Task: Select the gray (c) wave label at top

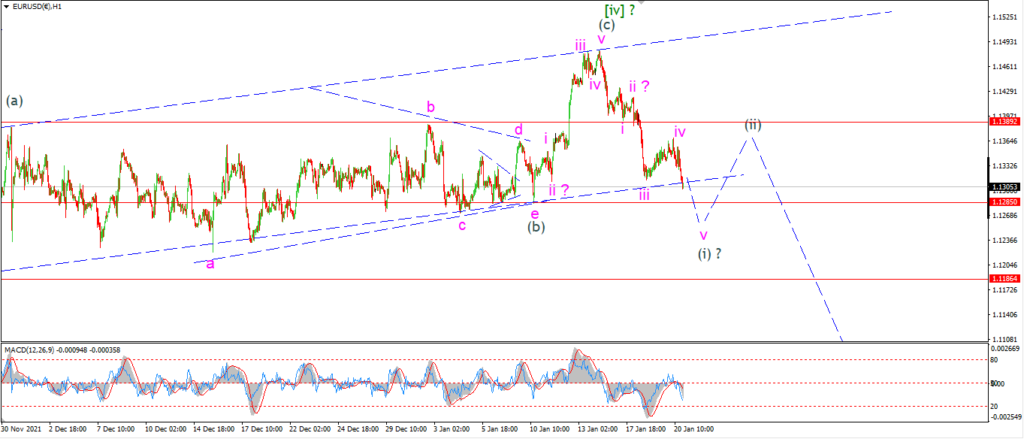Action: 607,25
